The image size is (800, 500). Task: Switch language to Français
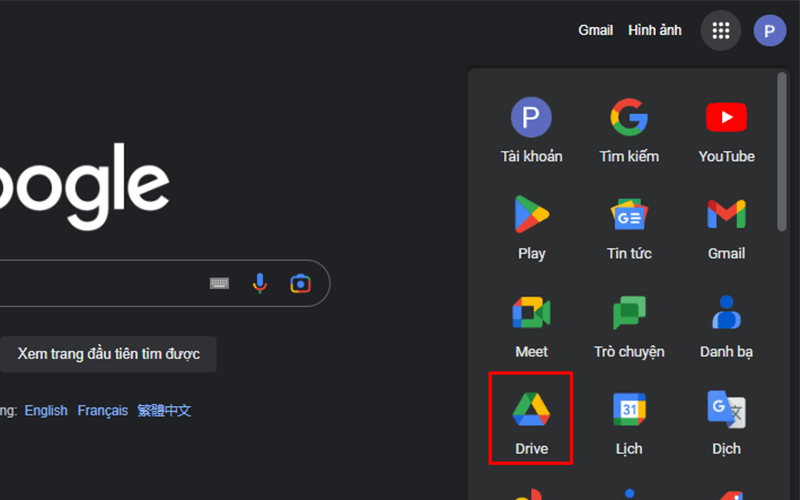click(103, 411)
